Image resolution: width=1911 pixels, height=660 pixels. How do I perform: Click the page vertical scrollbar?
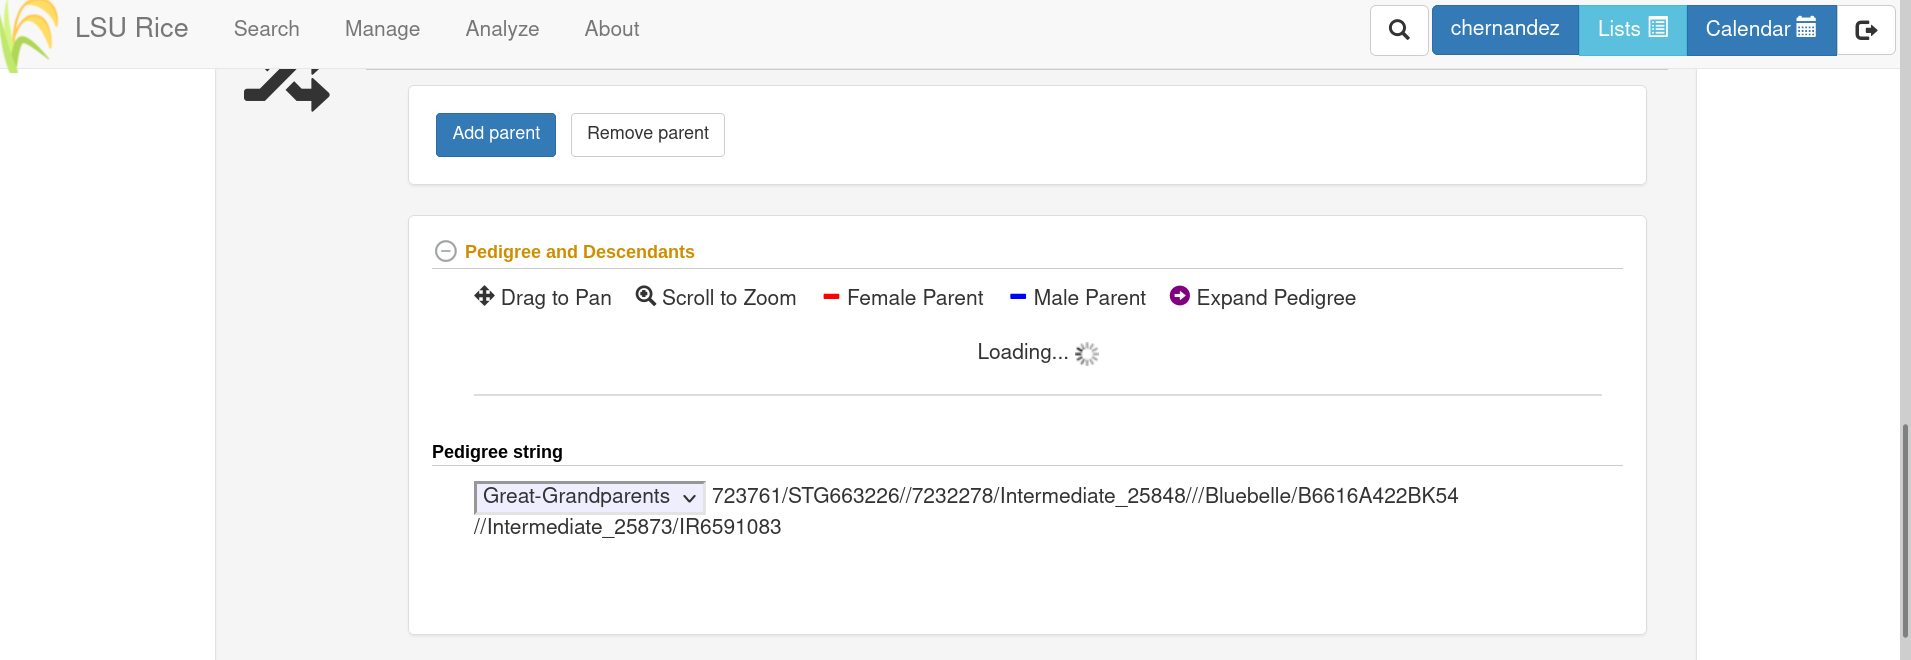click(x=1904, y=530)
